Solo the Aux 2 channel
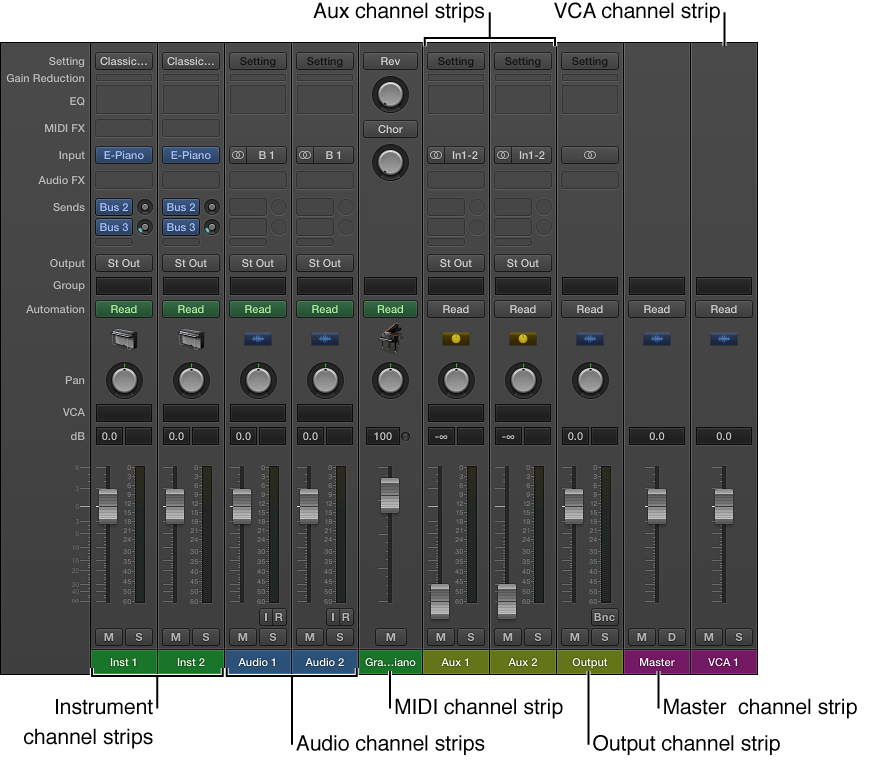This screenshot has height=762, width=882. 537,637
